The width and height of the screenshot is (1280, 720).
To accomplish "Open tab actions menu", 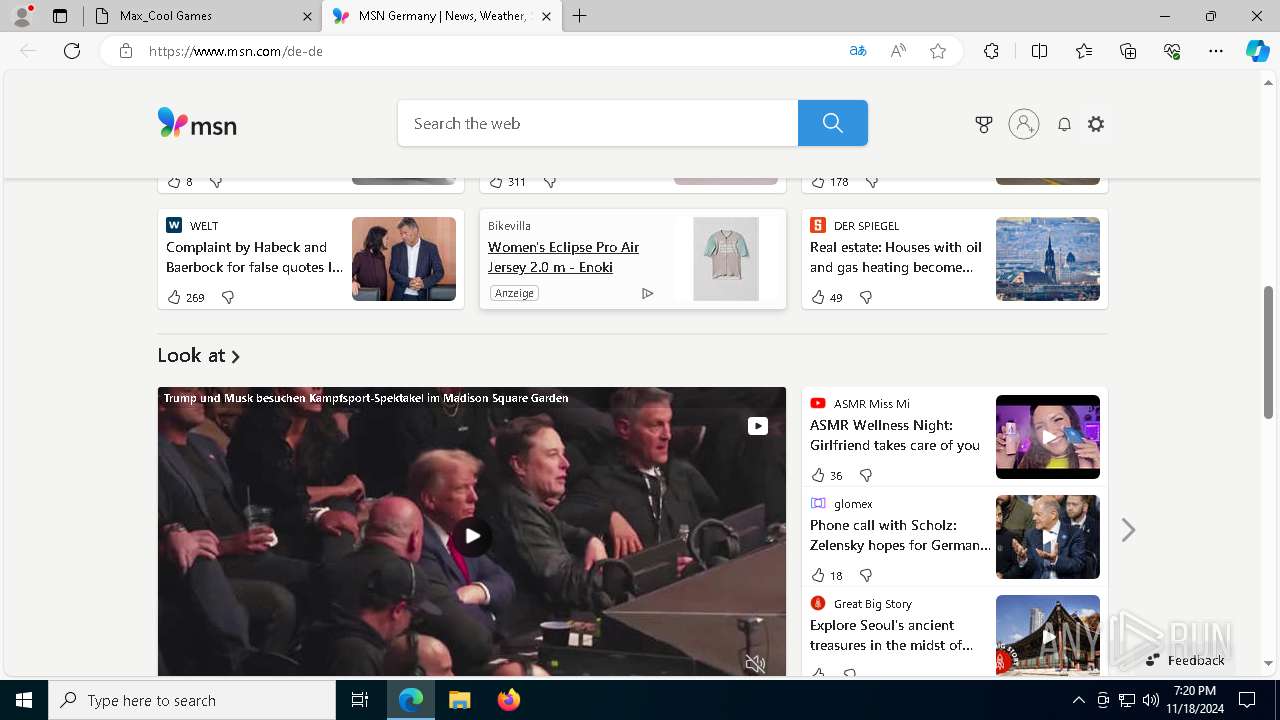I will click(x=60, y=16).
